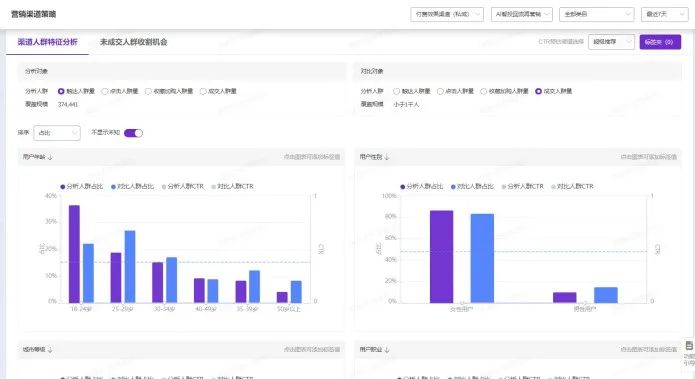Image resolution: width=695 pixels, height=379 pixels.
Task: Click the blue 男性用户 bar
Action: 606,295
